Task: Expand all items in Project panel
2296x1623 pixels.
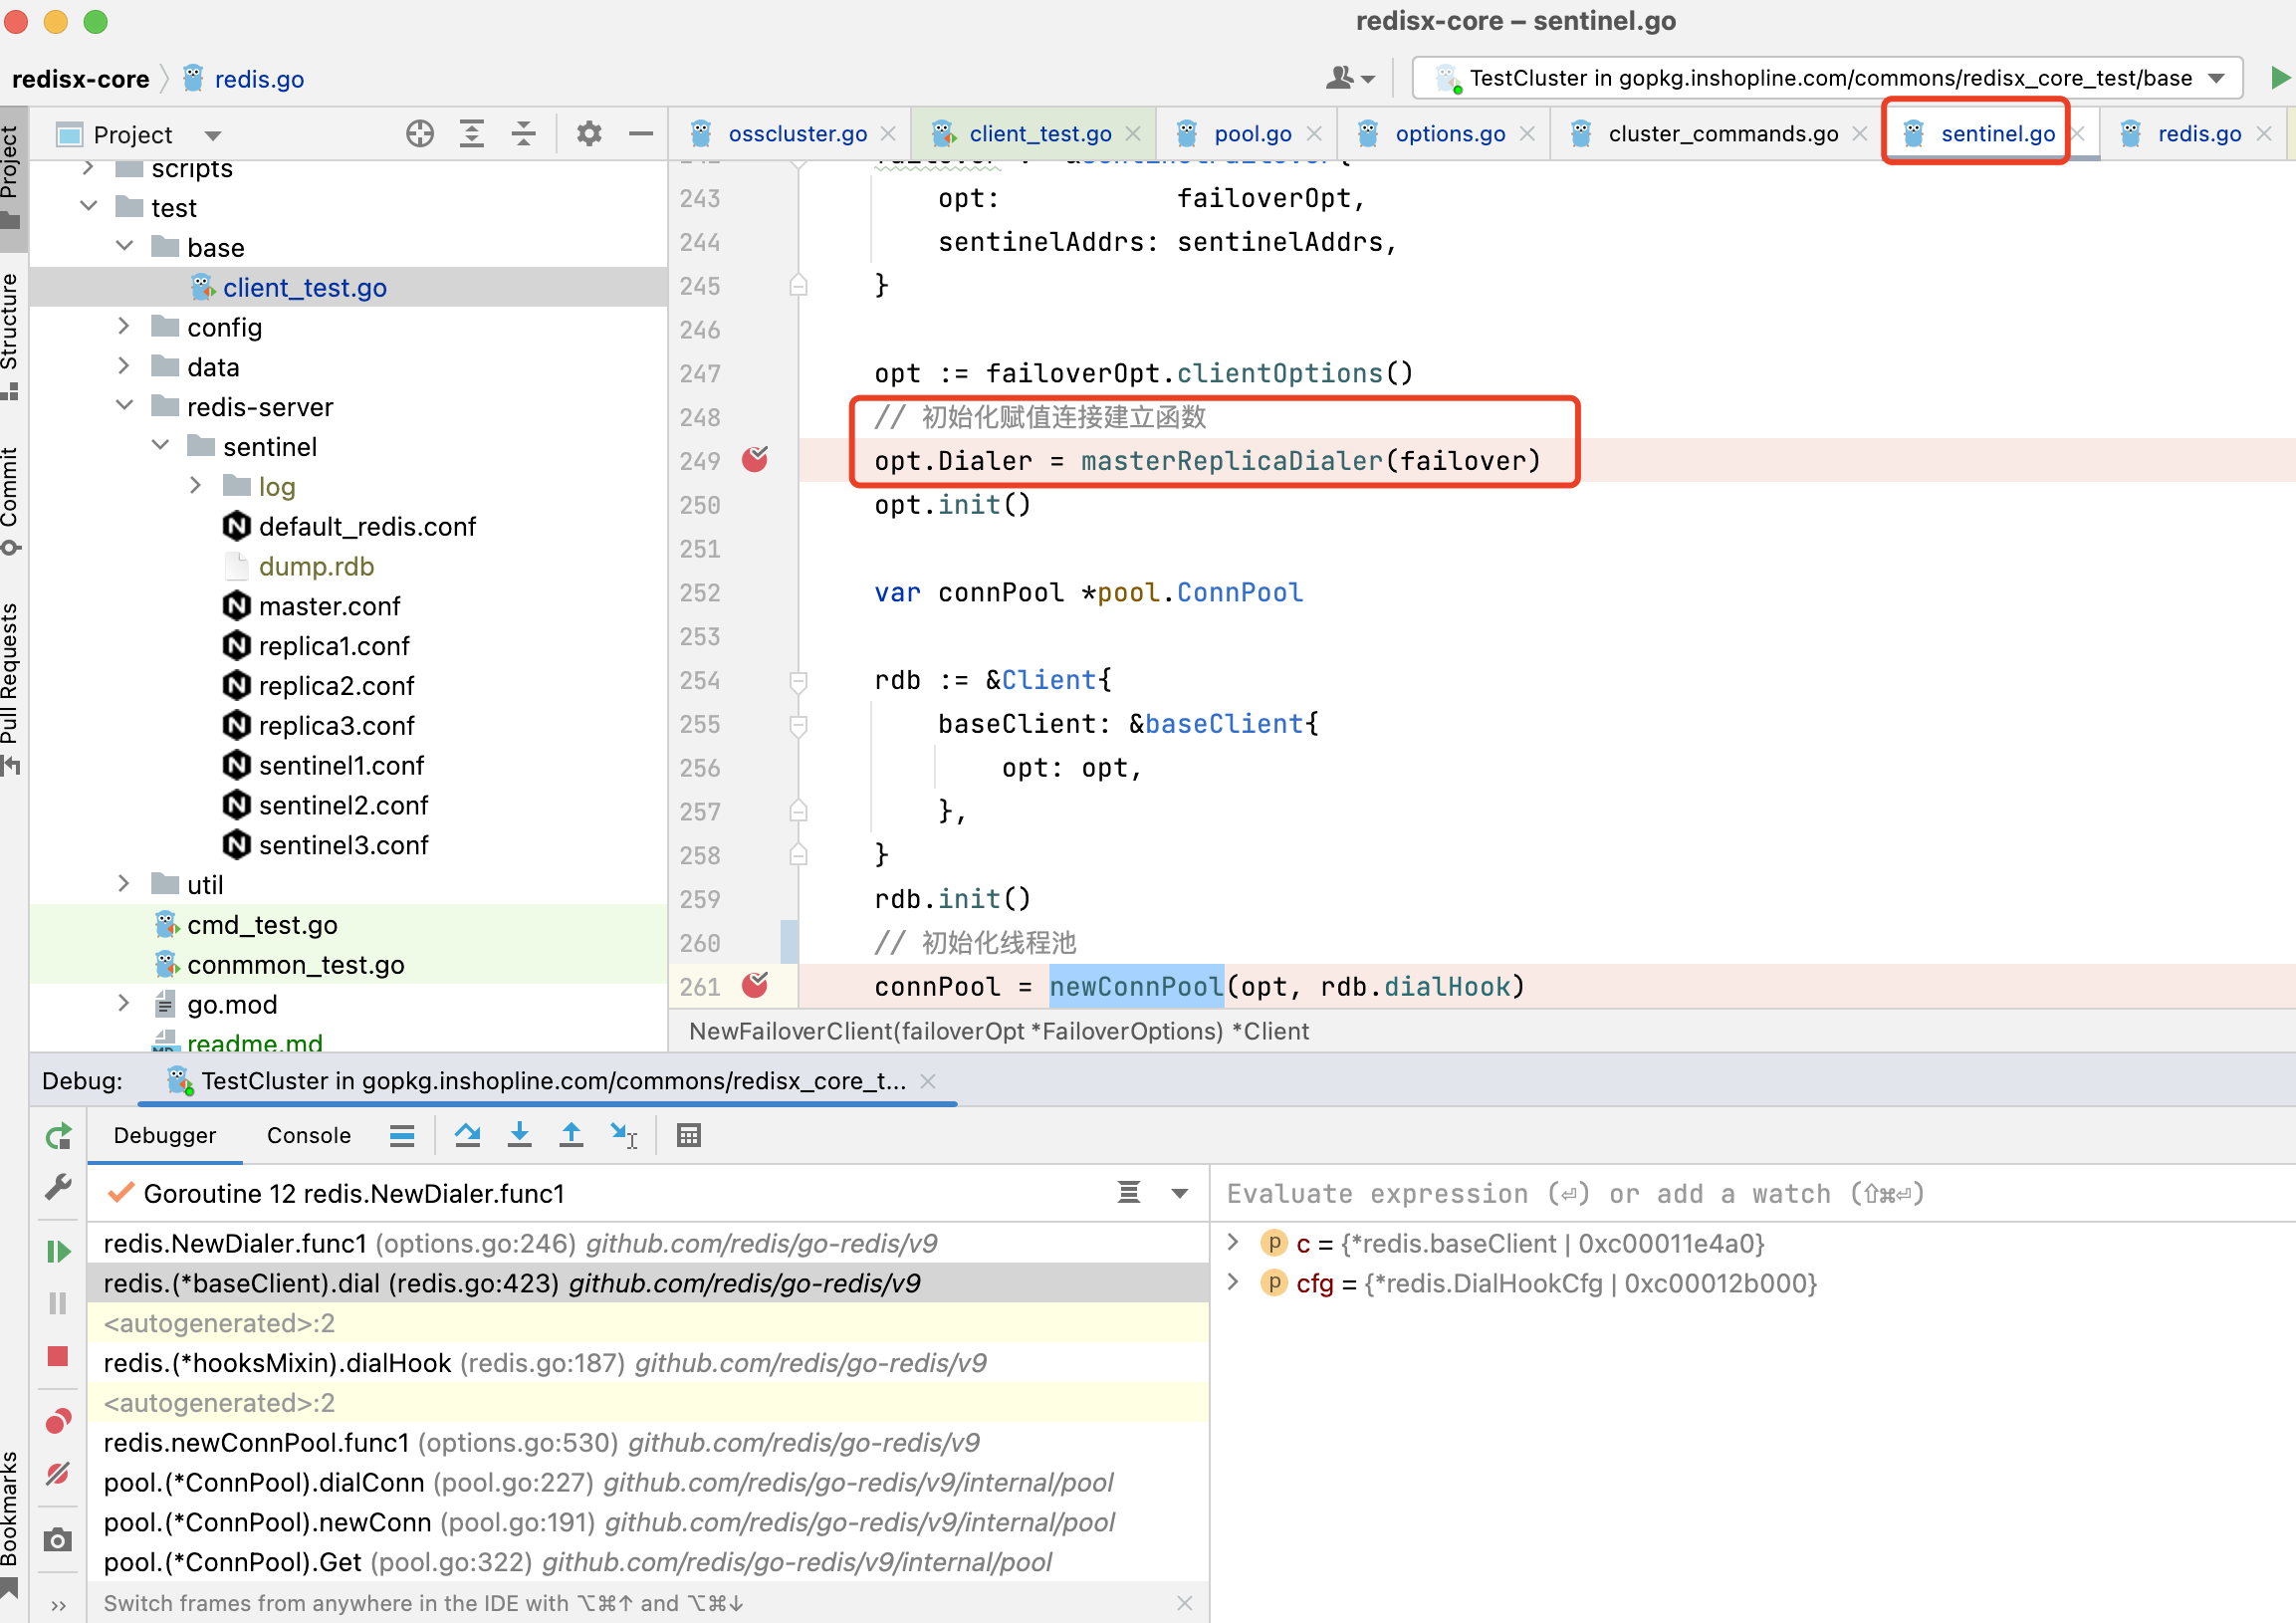Action: 472,134
